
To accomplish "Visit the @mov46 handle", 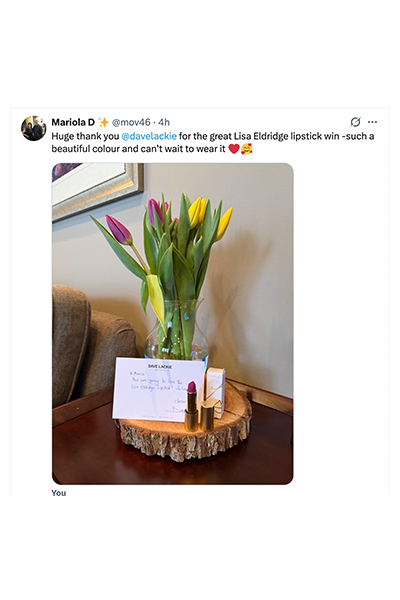I will point(131,122).
